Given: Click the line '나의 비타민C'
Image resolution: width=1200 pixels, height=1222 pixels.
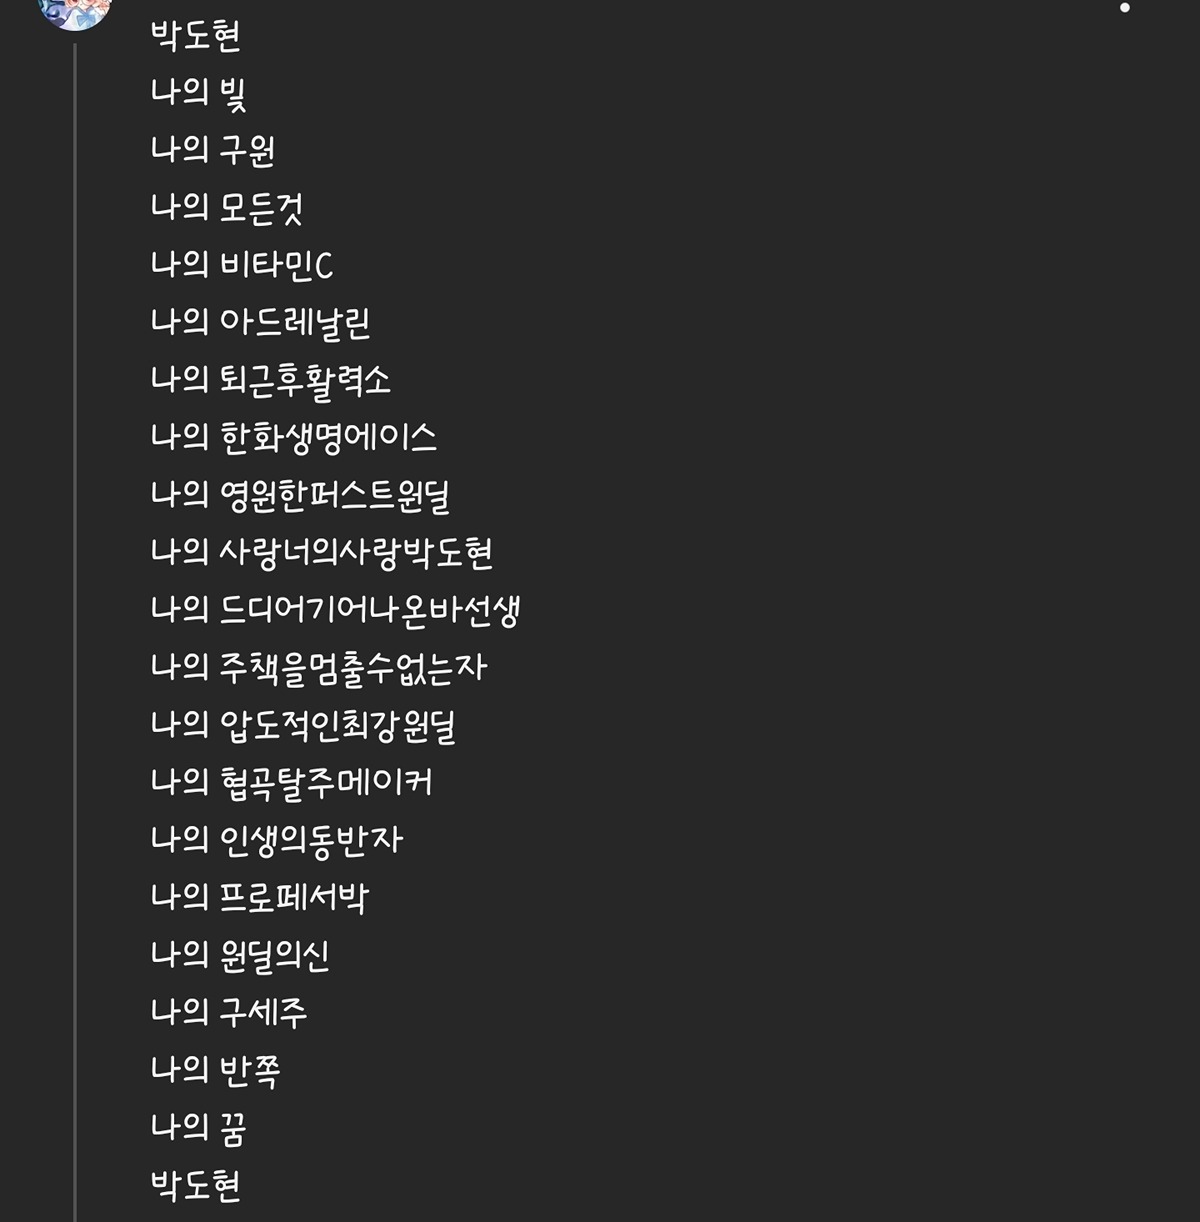Looking at the screenshot, I should click(241, 265).
